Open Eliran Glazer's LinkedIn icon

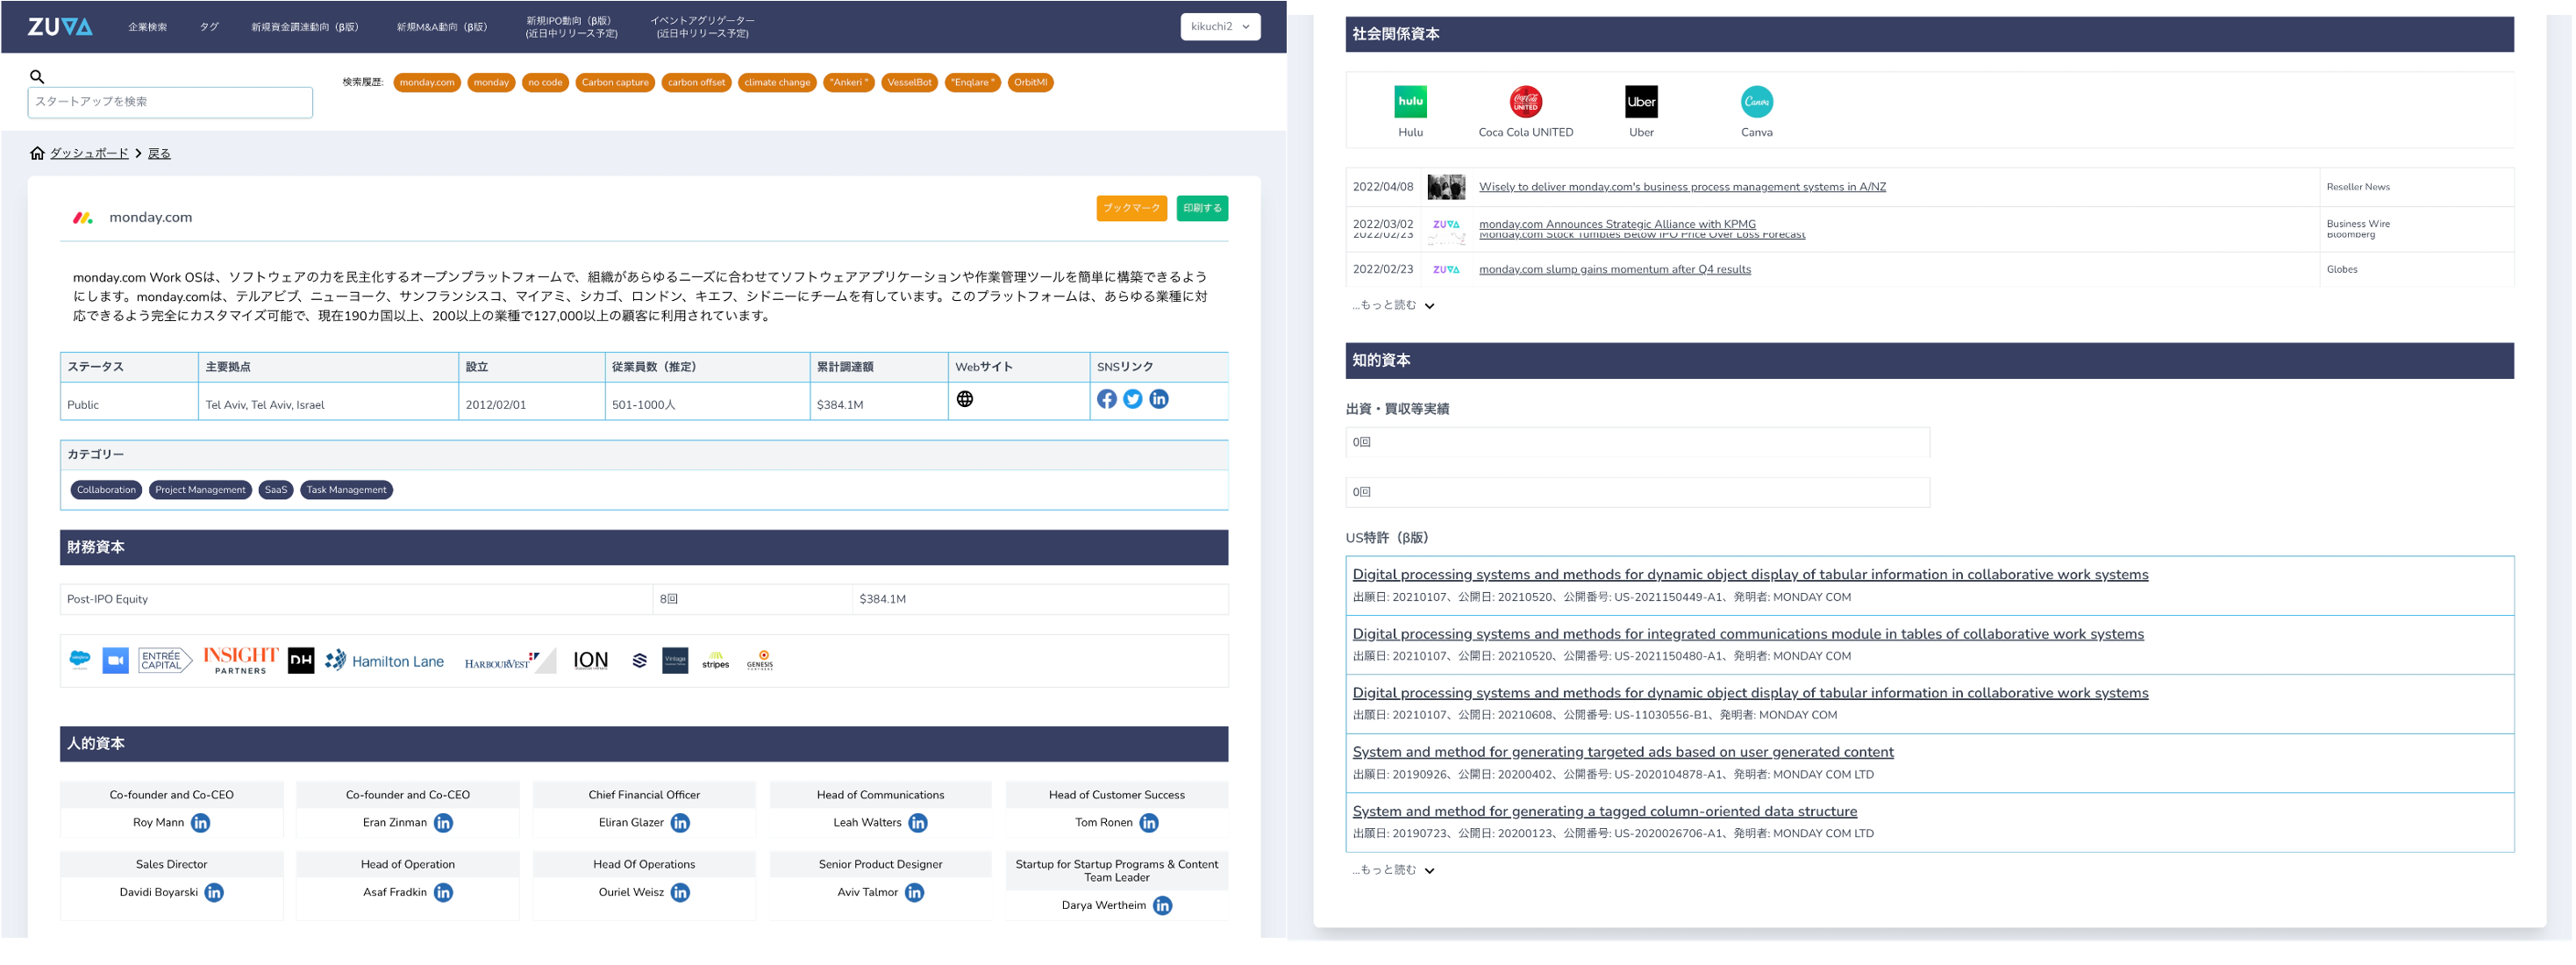pyautogui.click(x=680, y=823)
